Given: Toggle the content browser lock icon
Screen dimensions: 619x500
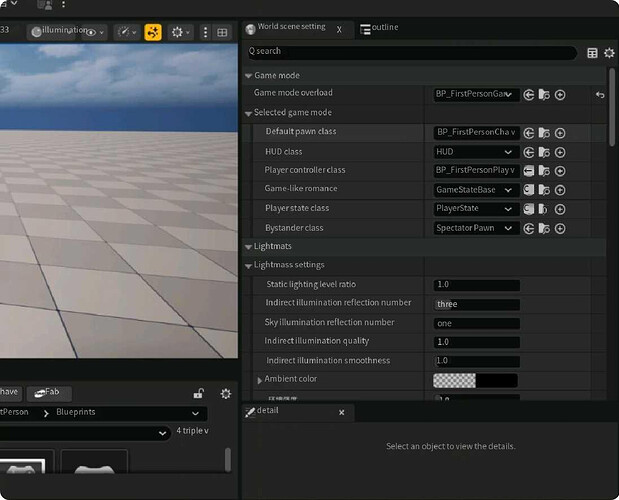Looking at the screenshot, I should (x=199, y=394).
